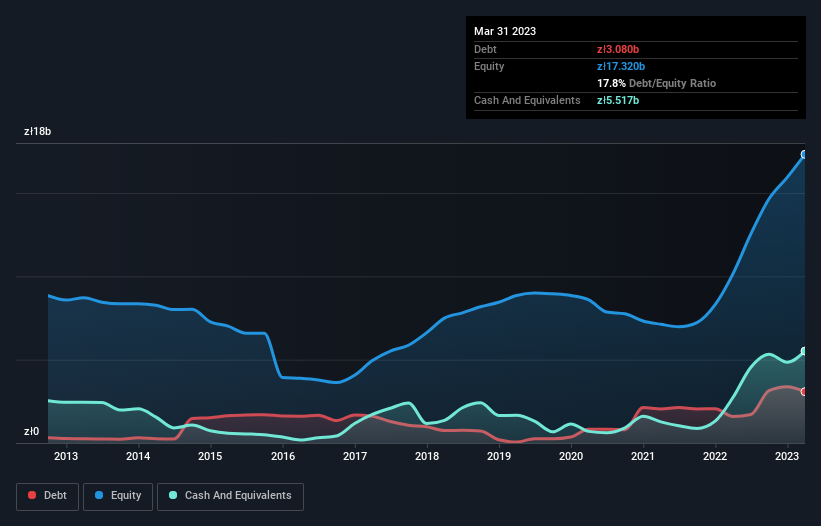Select the 2013 x-axis label
Image resolution: width=821 pixels, height=526 pixels.
pyautogui.click(x=66, y=456)
